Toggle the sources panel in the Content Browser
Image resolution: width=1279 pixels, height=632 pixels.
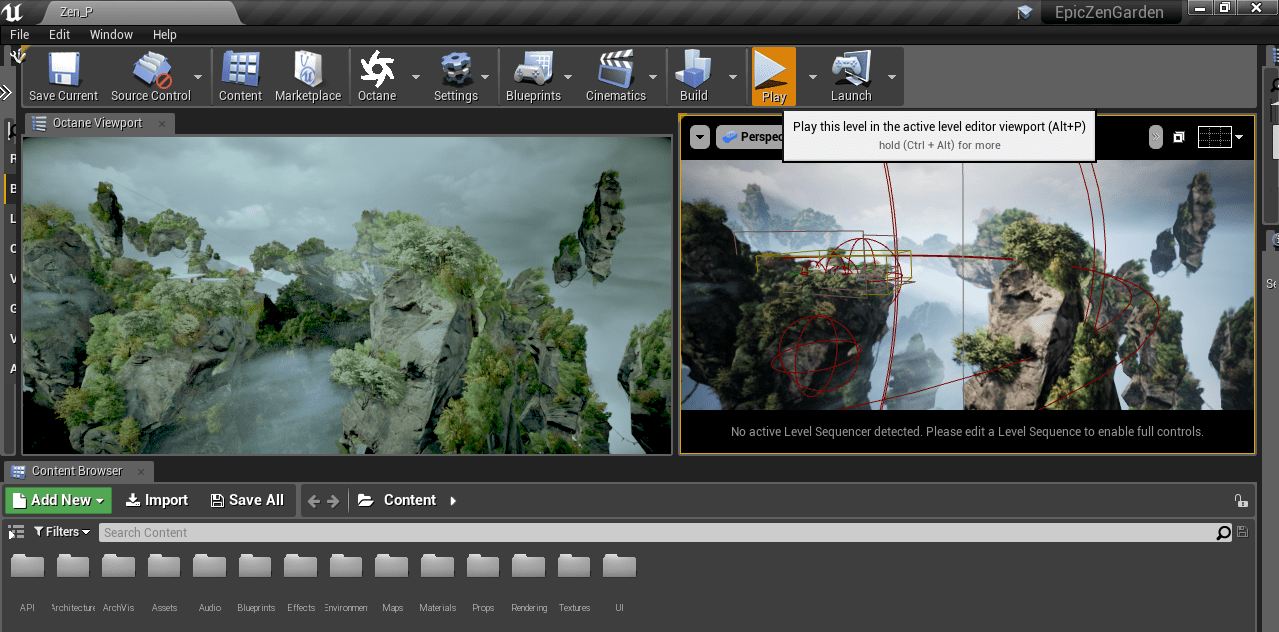15,531
